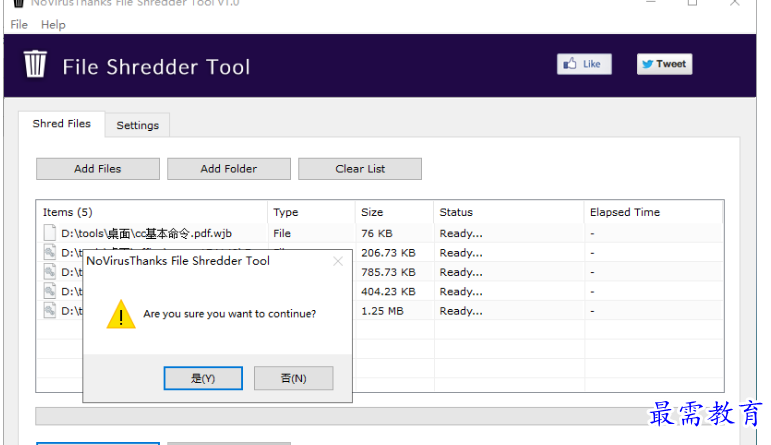The width and height of the screenshot is (771, 445).
Task: Confirm with the 是(Y) button
Action: click(203, 378)
